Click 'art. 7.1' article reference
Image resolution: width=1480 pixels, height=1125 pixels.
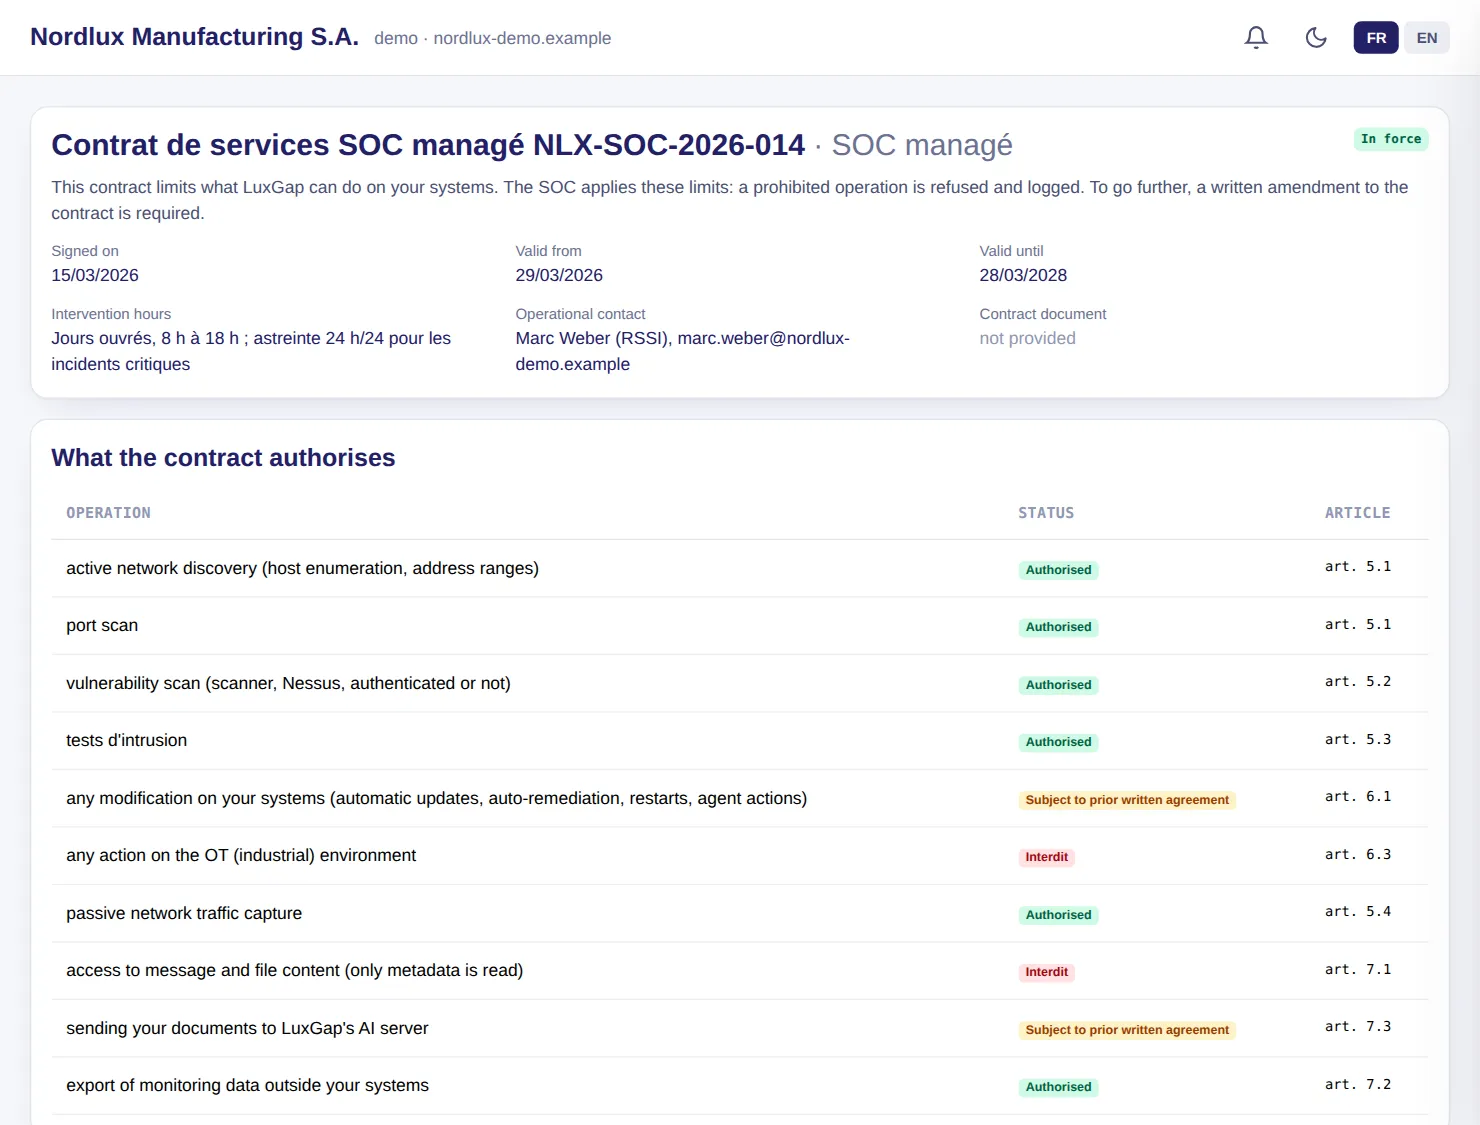(1358, 970)
